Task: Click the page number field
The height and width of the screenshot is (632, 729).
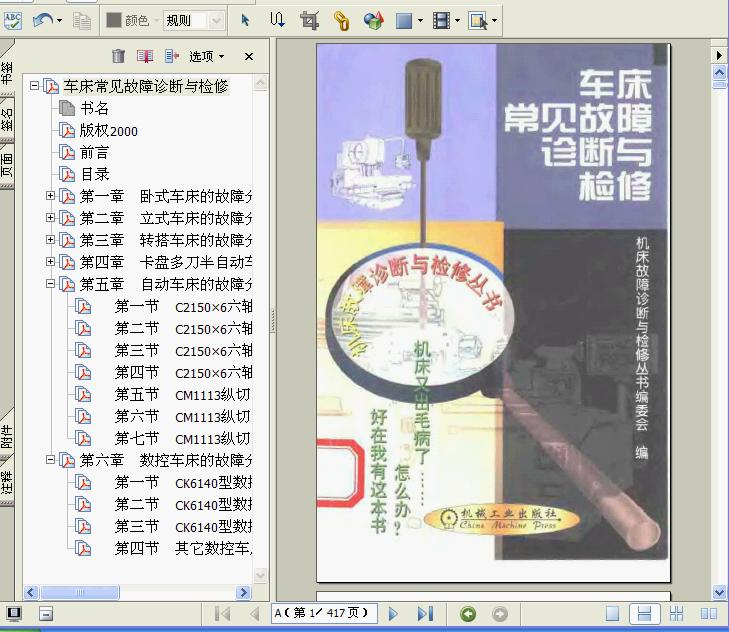Action: [324, 613]
